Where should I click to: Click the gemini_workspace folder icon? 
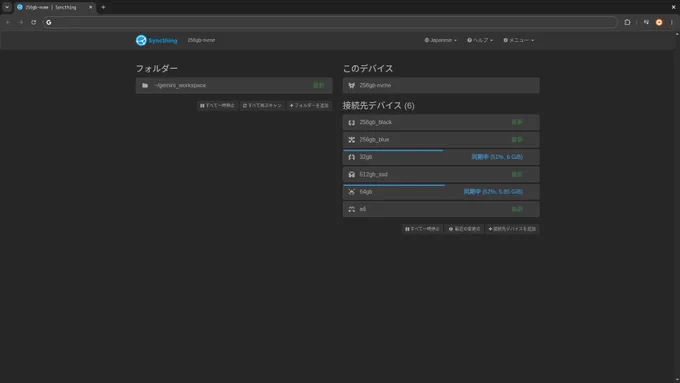[x=145, y=85]
